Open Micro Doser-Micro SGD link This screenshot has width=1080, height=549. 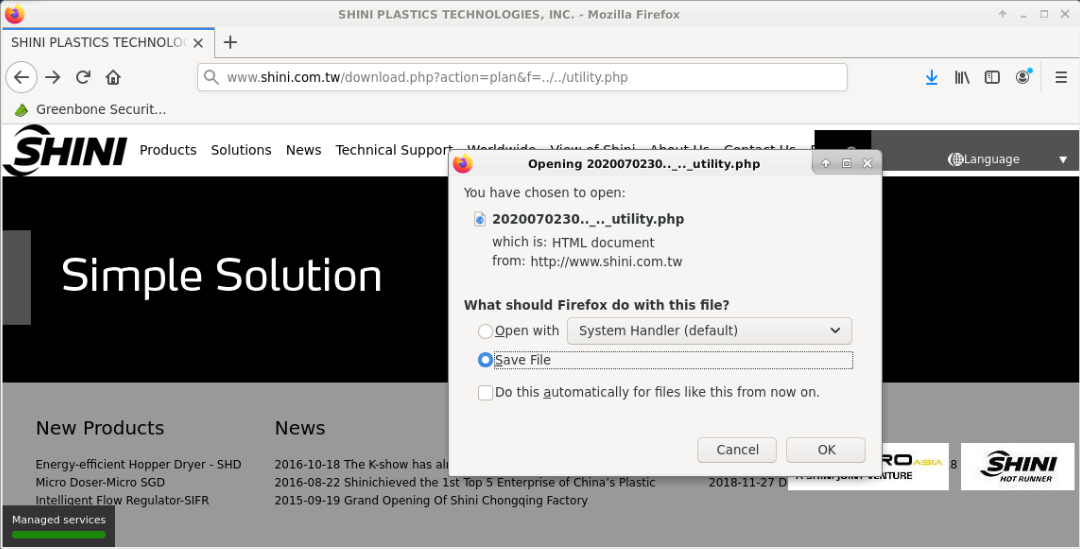click(101, 482)
